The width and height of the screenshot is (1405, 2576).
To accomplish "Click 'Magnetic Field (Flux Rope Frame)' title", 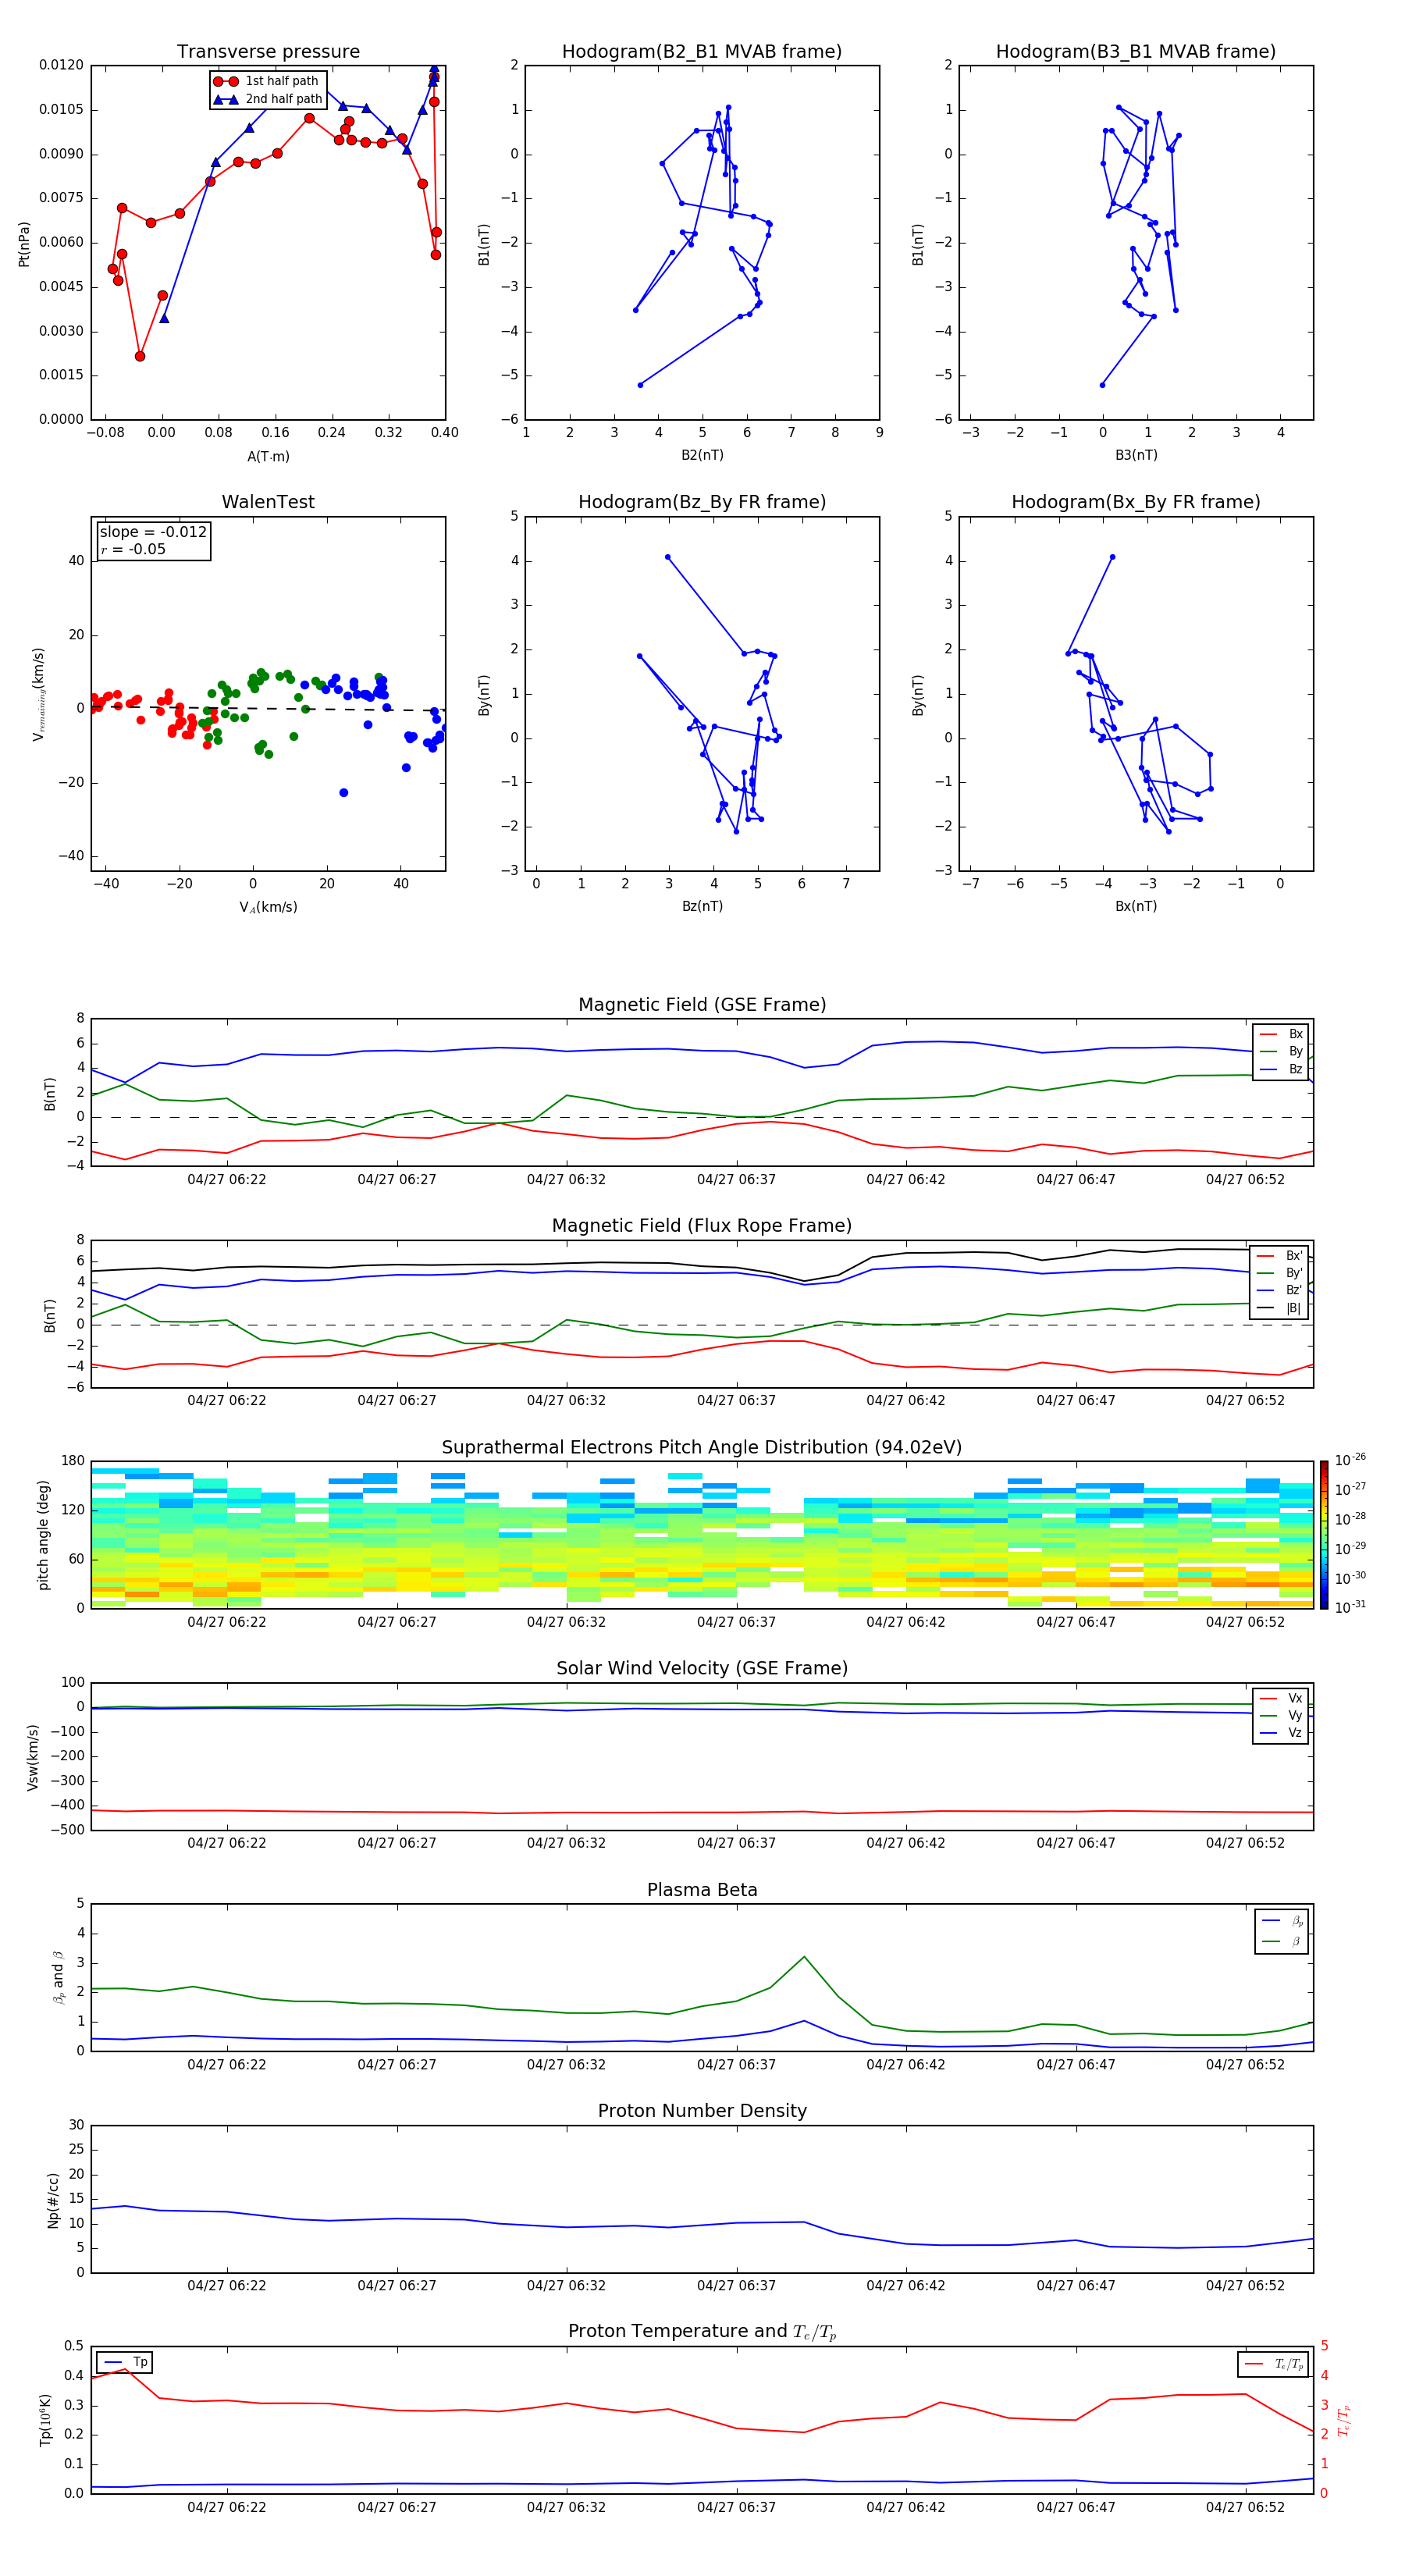I will click(x=702, y=1226).
